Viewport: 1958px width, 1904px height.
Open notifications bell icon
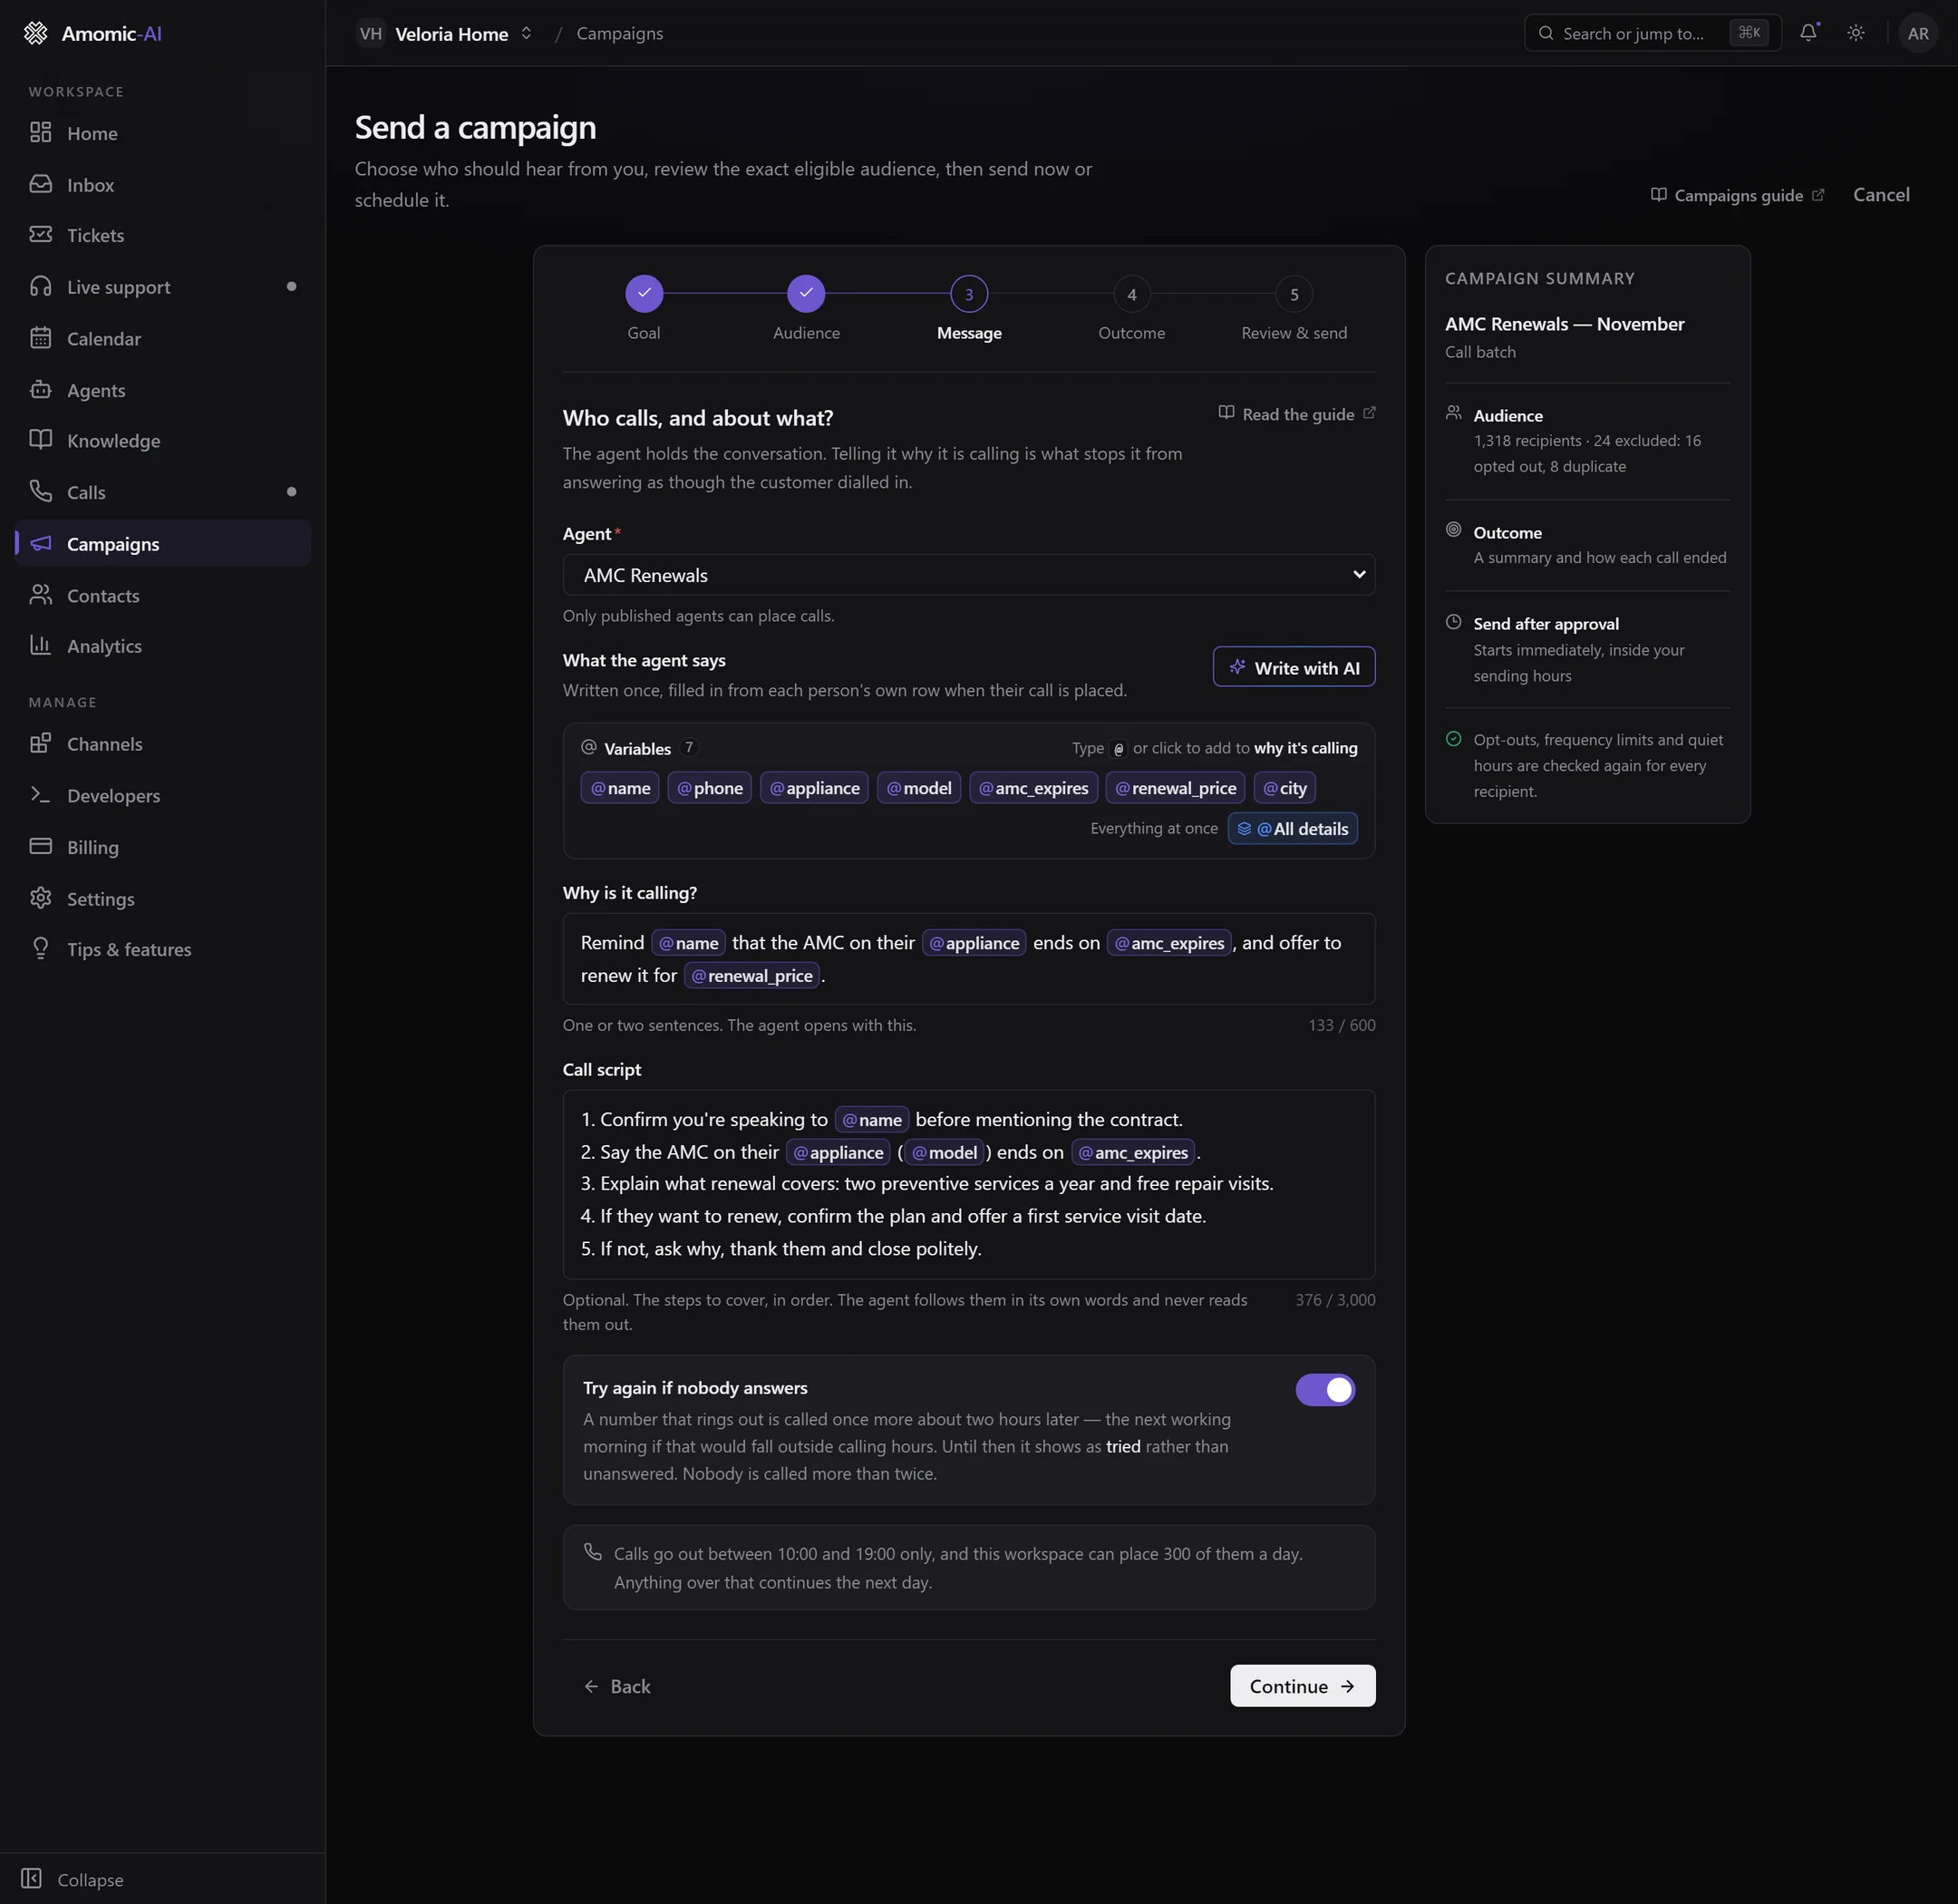click(x=1808, y=33)
